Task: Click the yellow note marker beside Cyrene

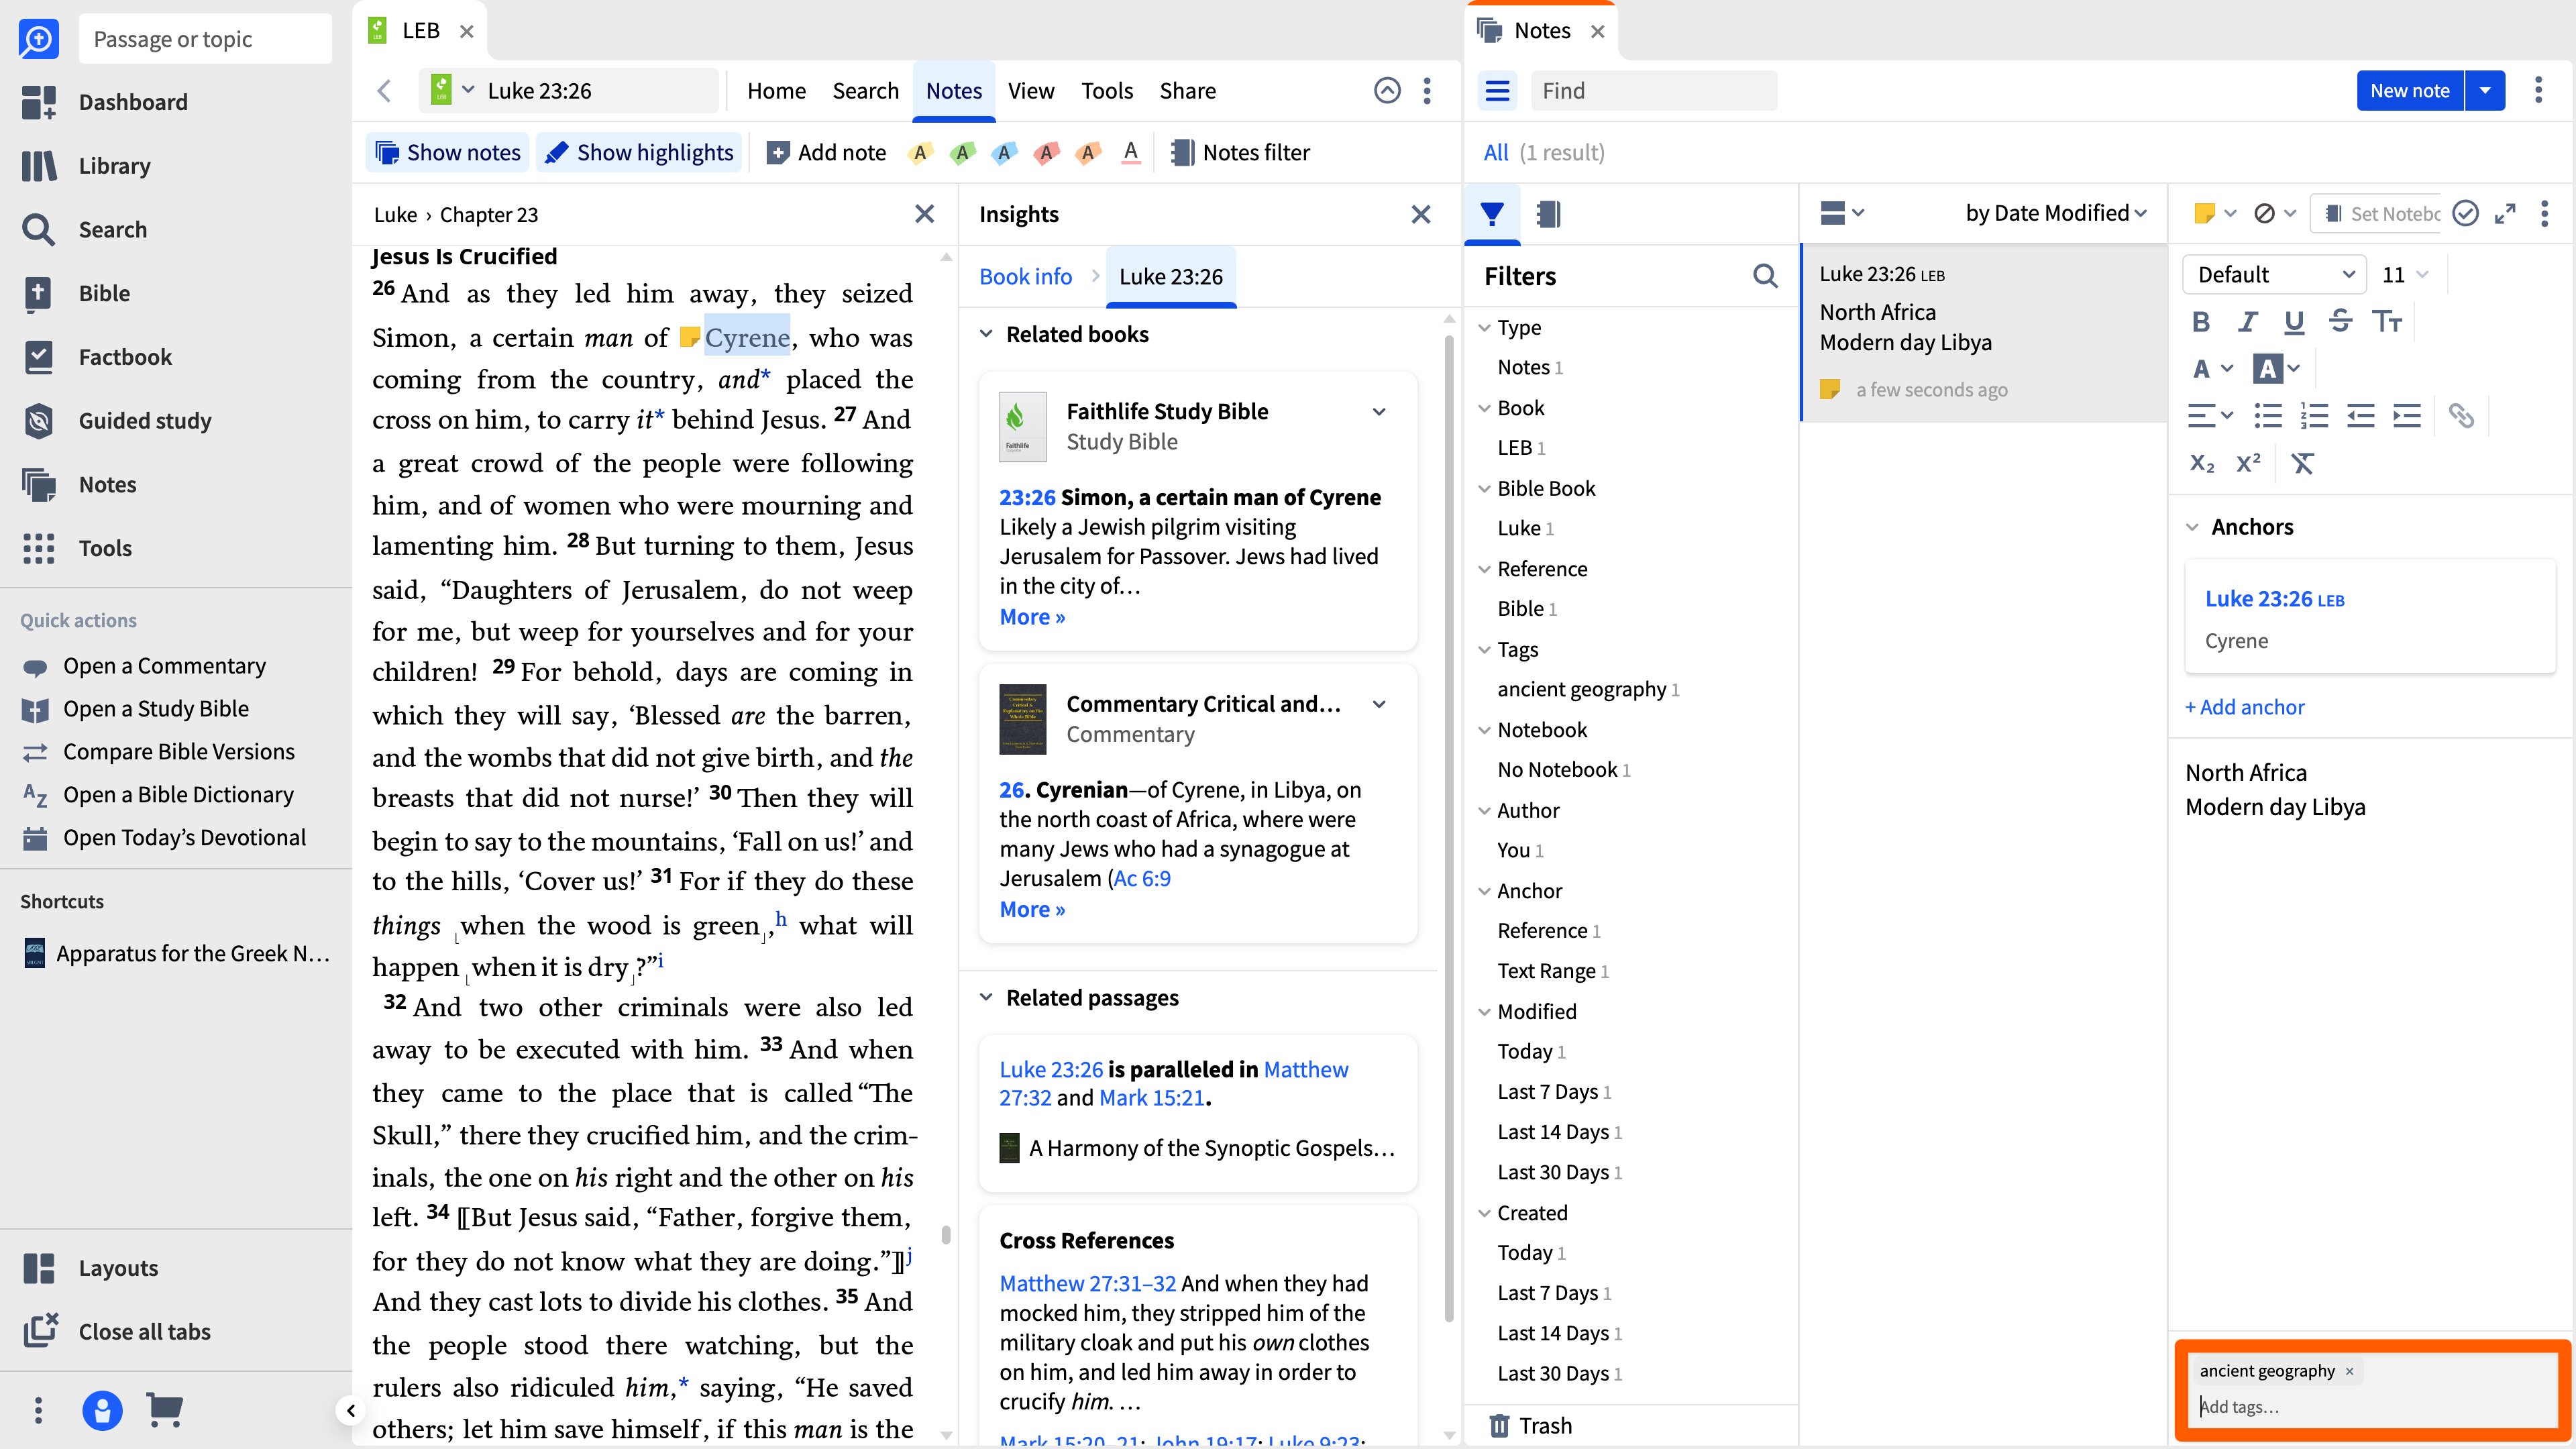Action: pos(689,337)
